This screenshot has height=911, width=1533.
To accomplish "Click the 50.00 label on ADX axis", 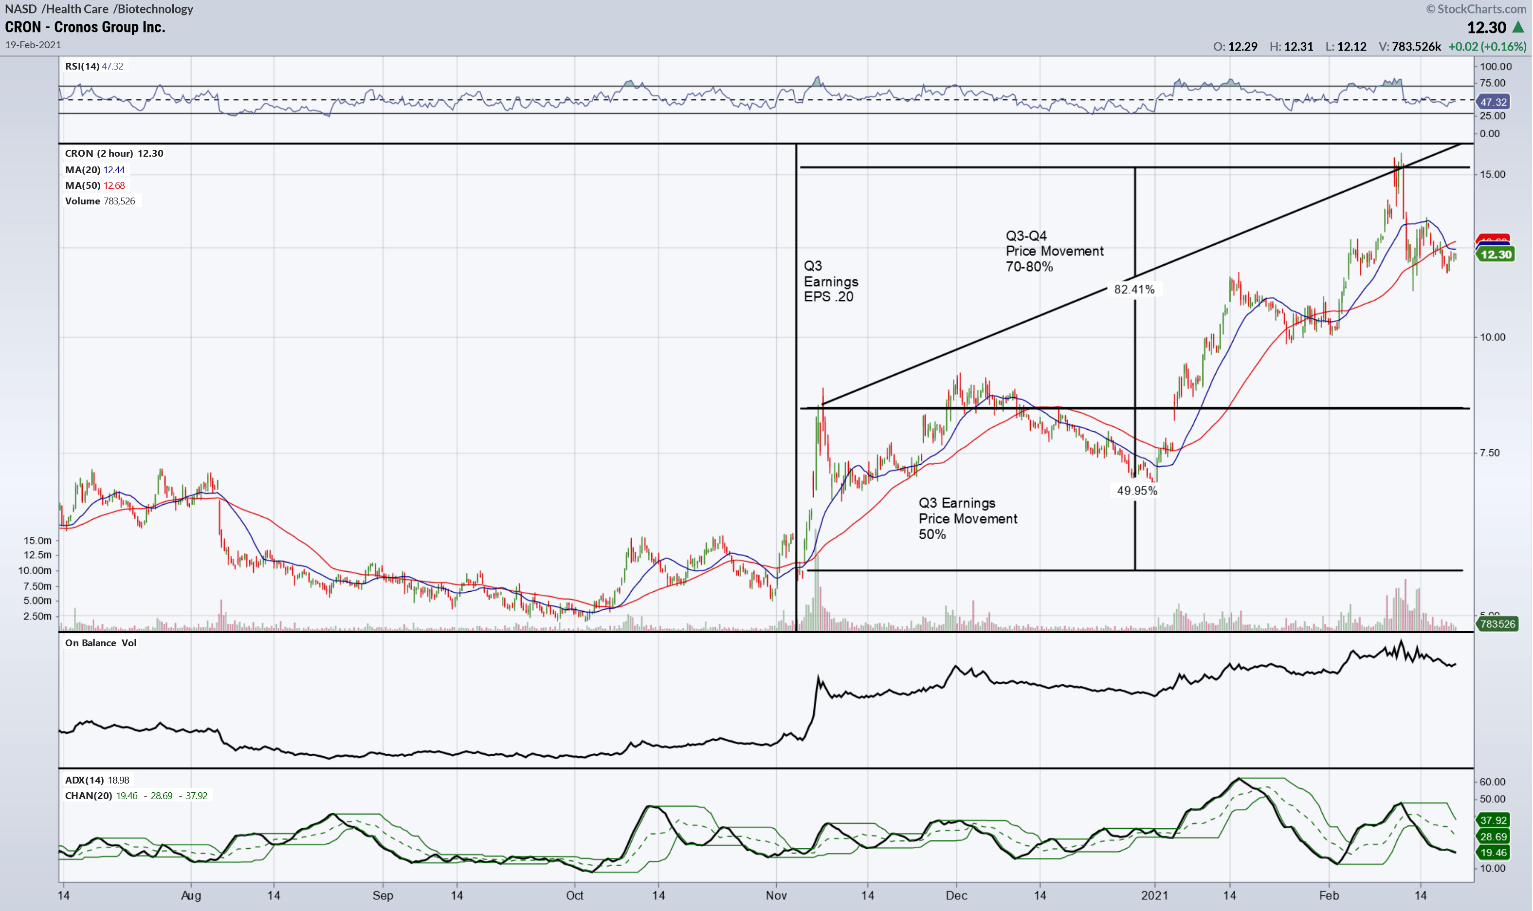I will (1493, 800).
